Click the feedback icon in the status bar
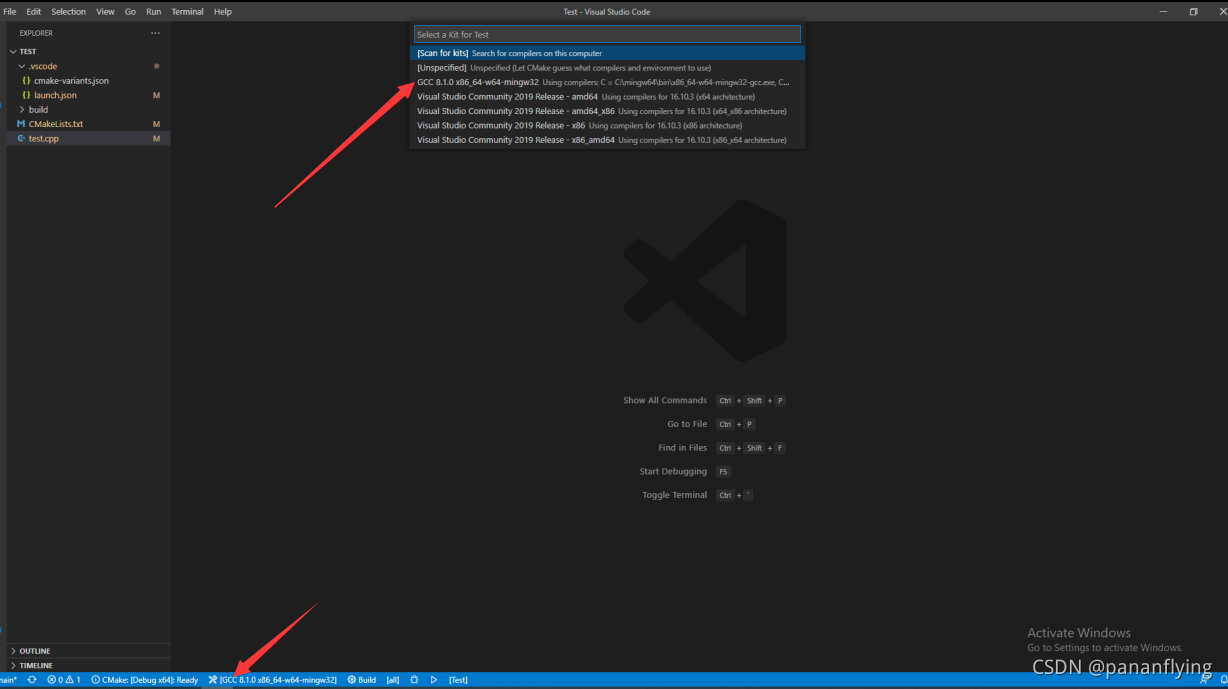The width and height of the screenshot is (1228, 689). coord(1204,680)
